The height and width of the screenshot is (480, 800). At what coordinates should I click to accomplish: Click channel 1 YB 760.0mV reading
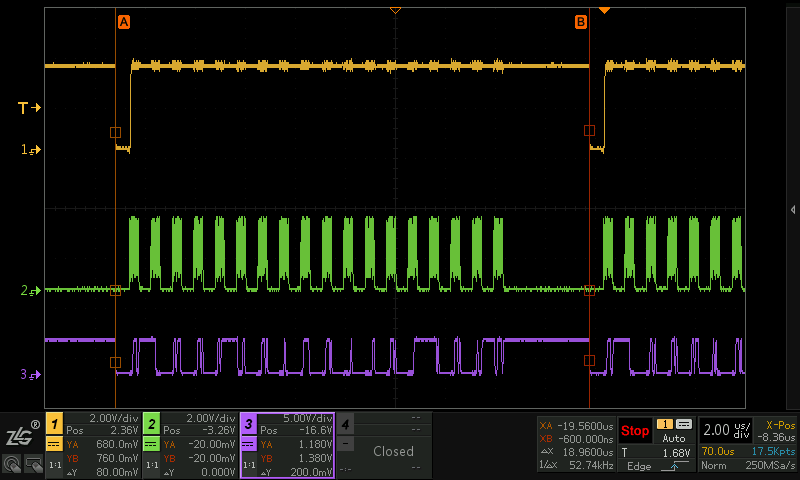(102, 458)
